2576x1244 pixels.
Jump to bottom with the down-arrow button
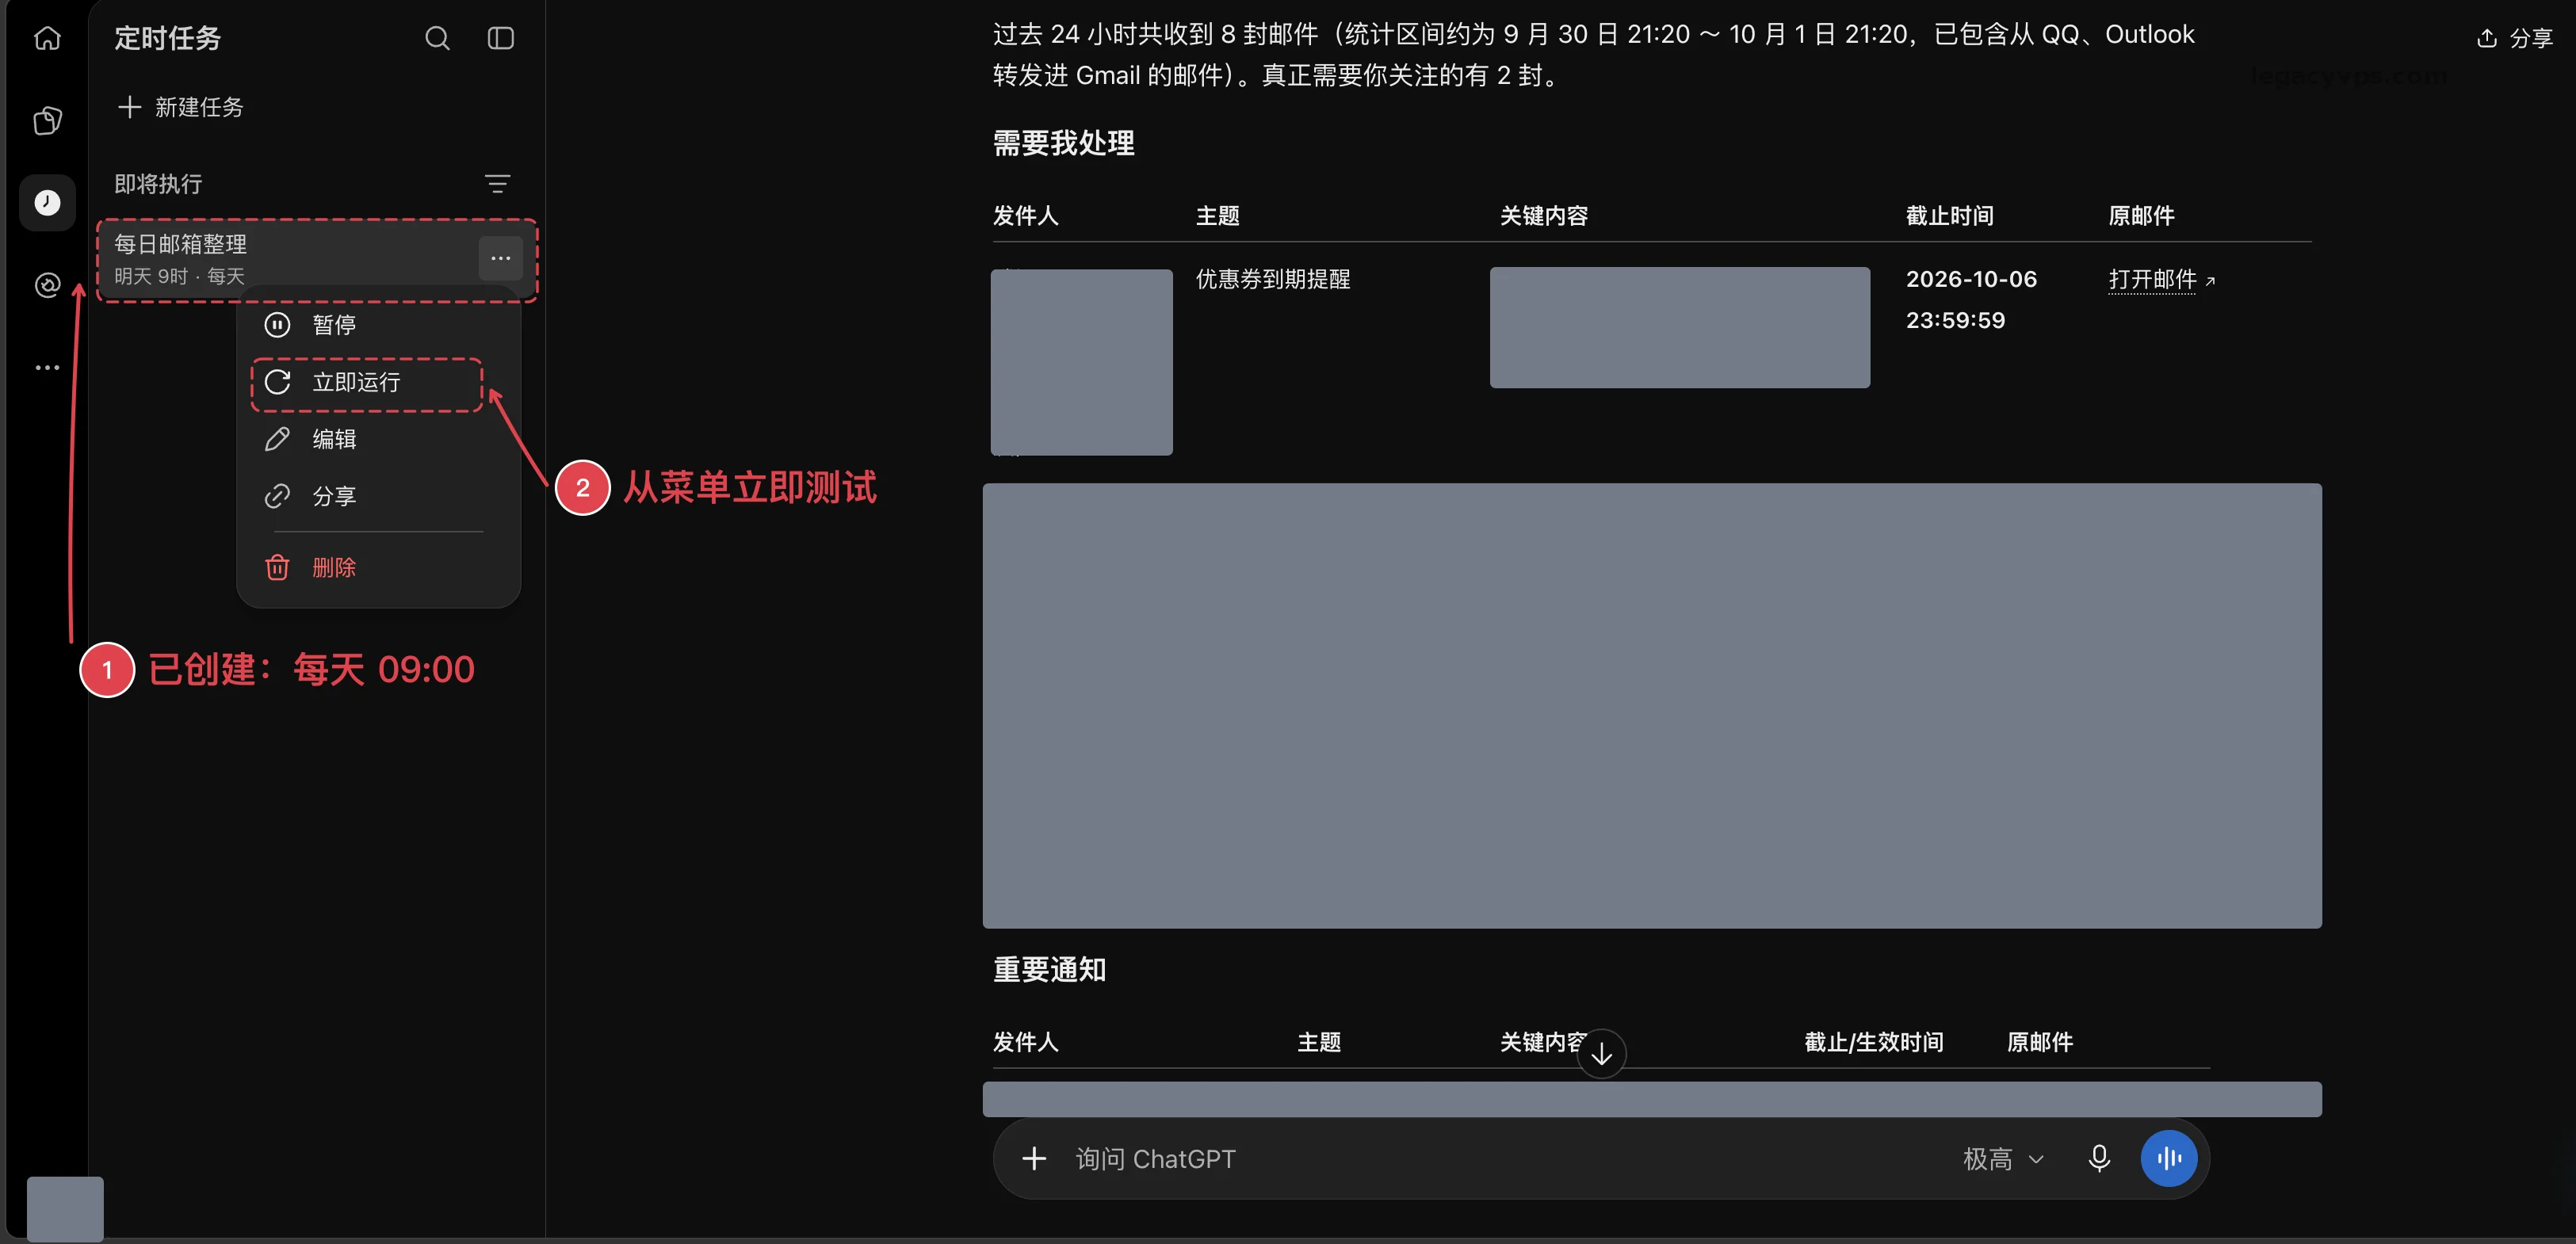(1601, 1054)
